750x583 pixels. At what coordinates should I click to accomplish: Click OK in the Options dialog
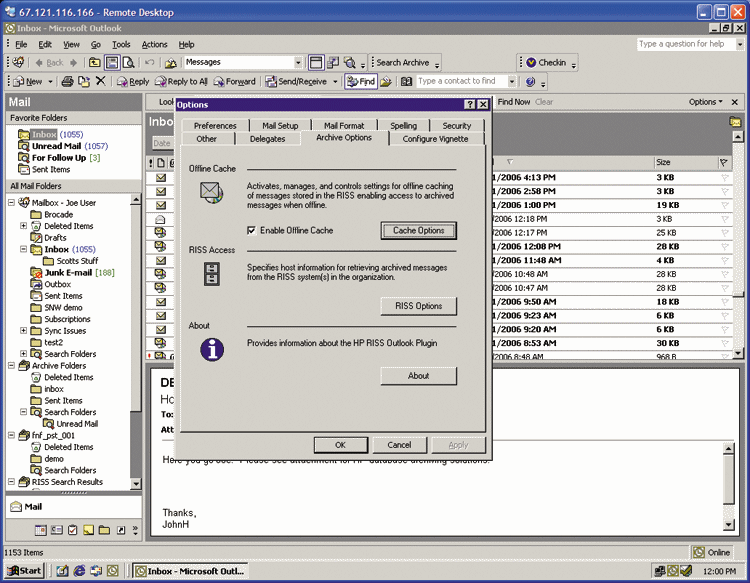(x=341, y=445)
